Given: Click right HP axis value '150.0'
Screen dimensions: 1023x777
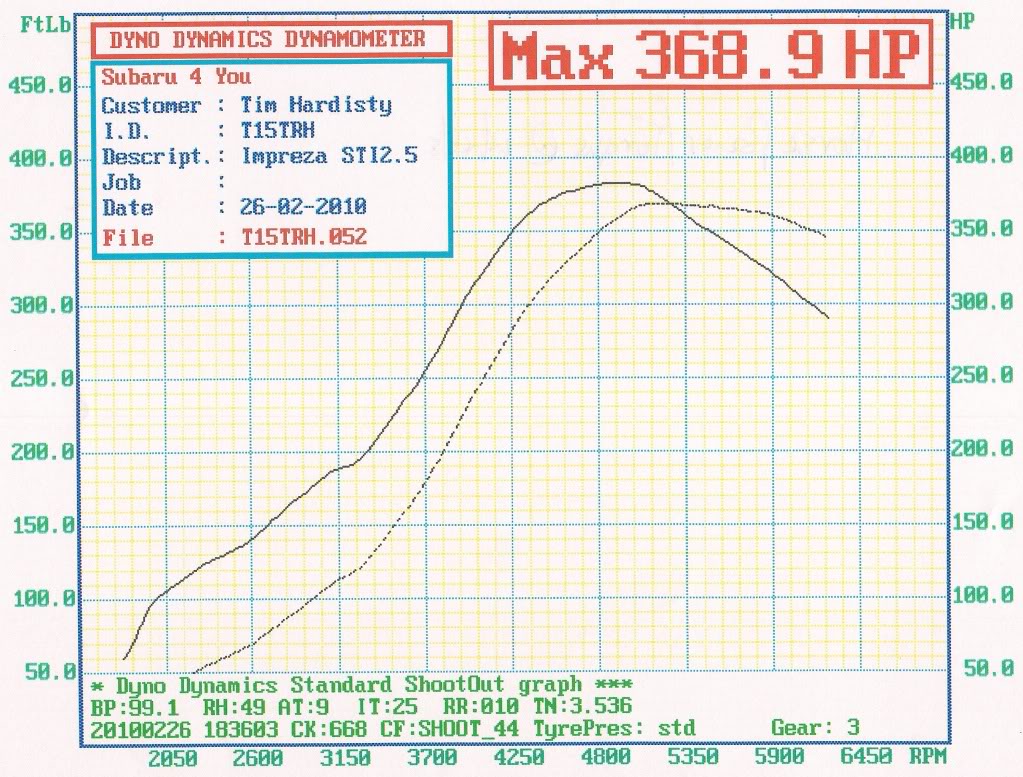Looking at the screenshot, I should coord(984,522).
